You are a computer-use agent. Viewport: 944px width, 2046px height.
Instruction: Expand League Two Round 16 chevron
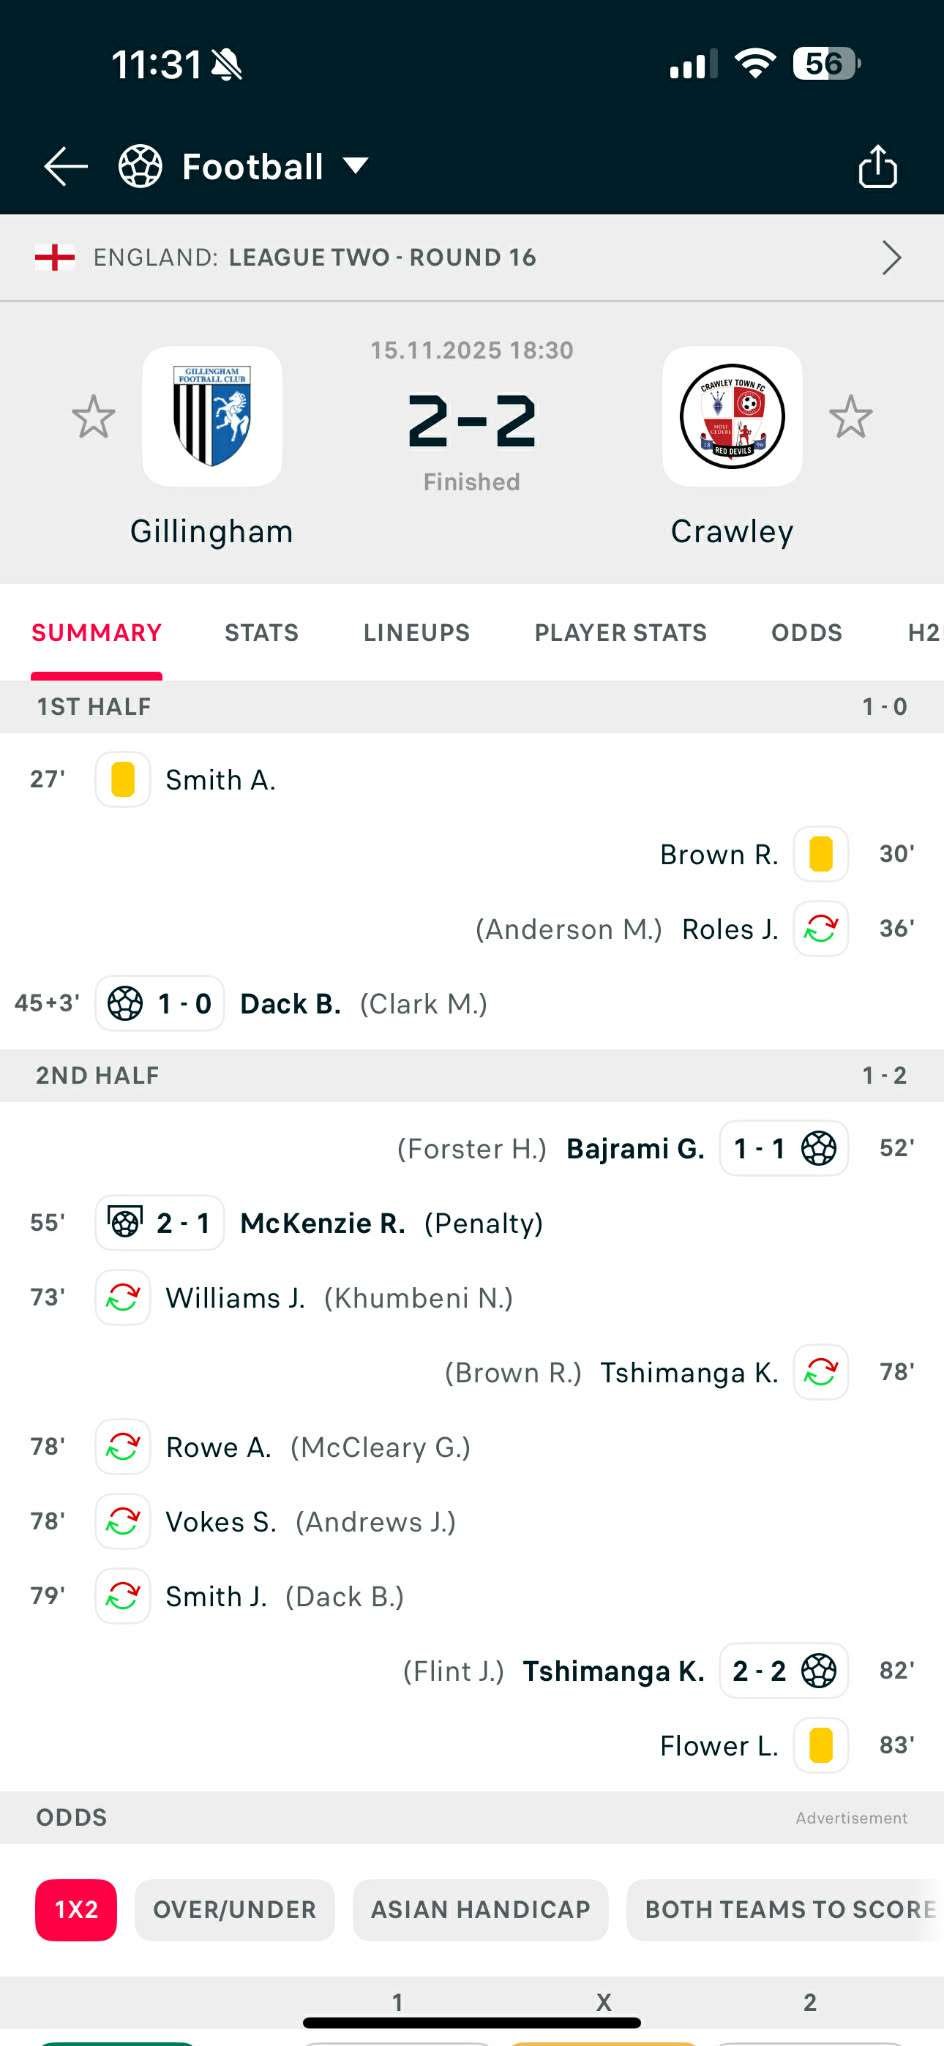coord(891,258)
